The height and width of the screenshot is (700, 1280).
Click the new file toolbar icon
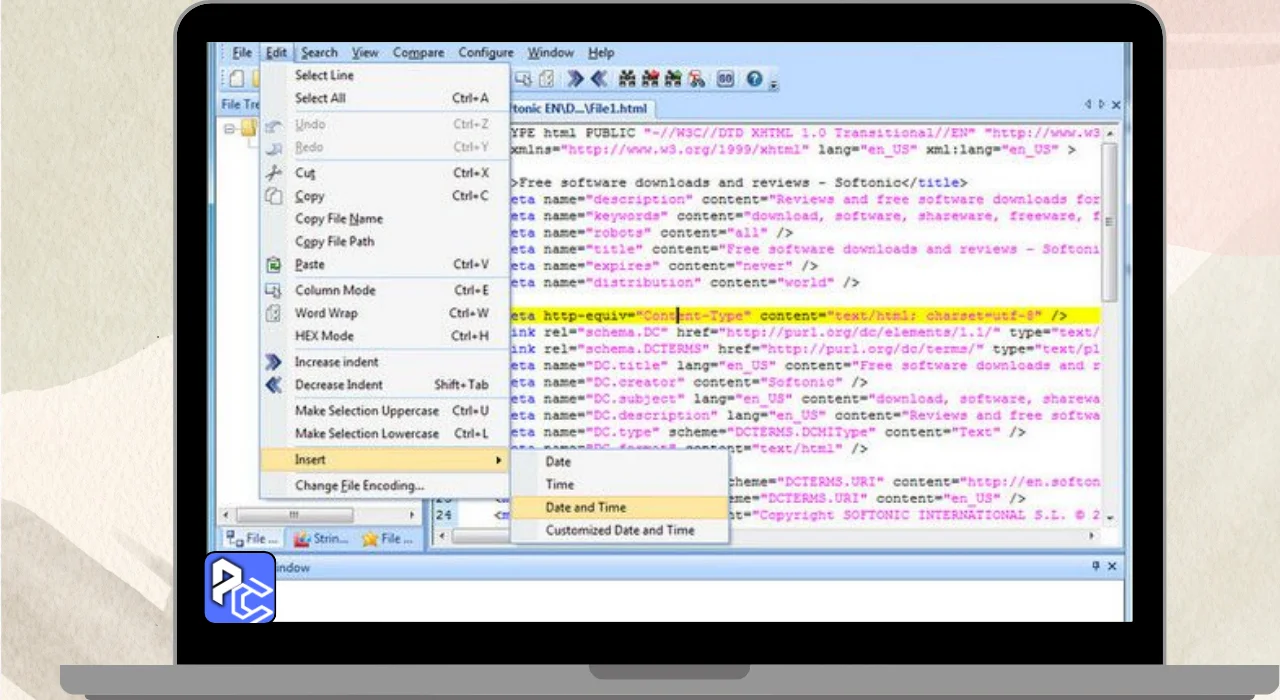[236, 78]
